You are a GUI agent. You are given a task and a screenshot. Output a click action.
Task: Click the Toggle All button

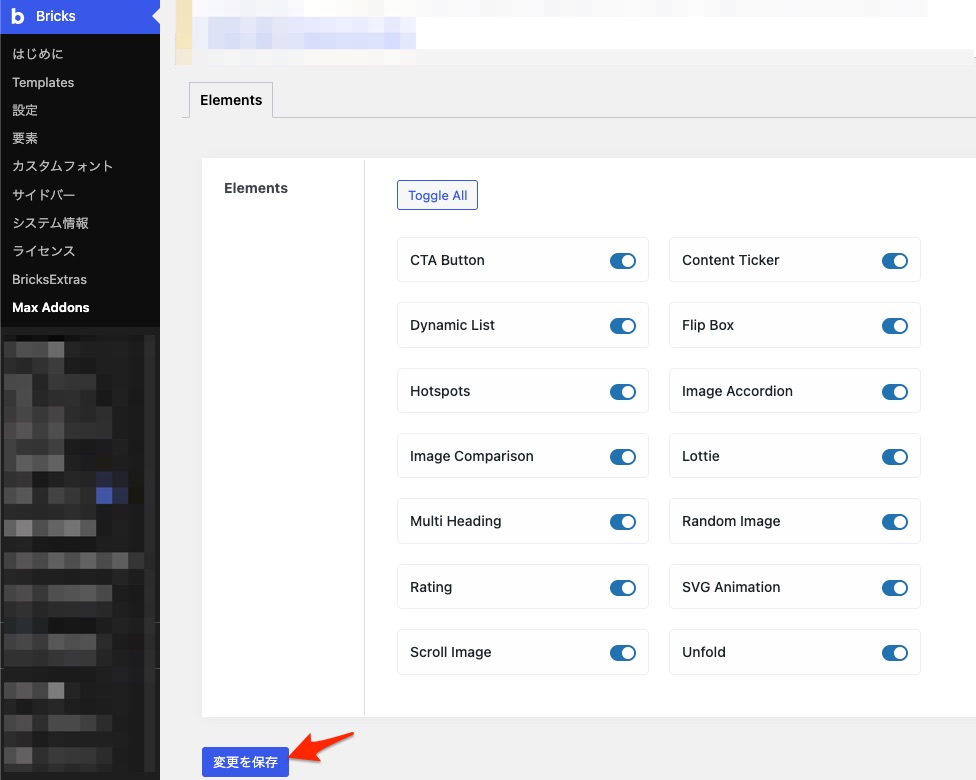(437, 195)
